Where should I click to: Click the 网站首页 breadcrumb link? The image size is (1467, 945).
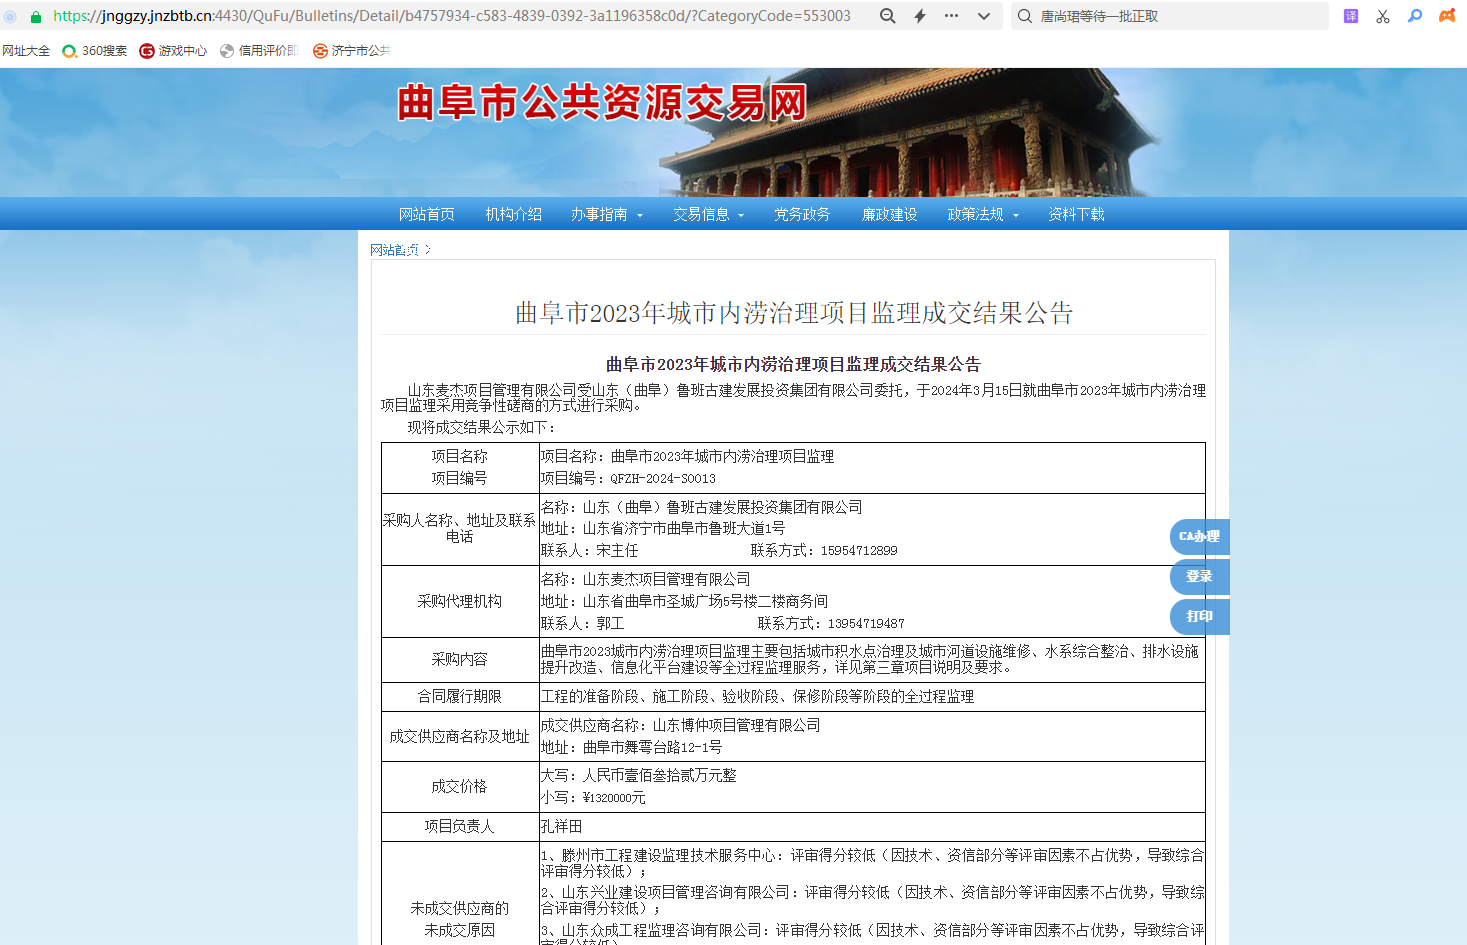tap(394, 250)
